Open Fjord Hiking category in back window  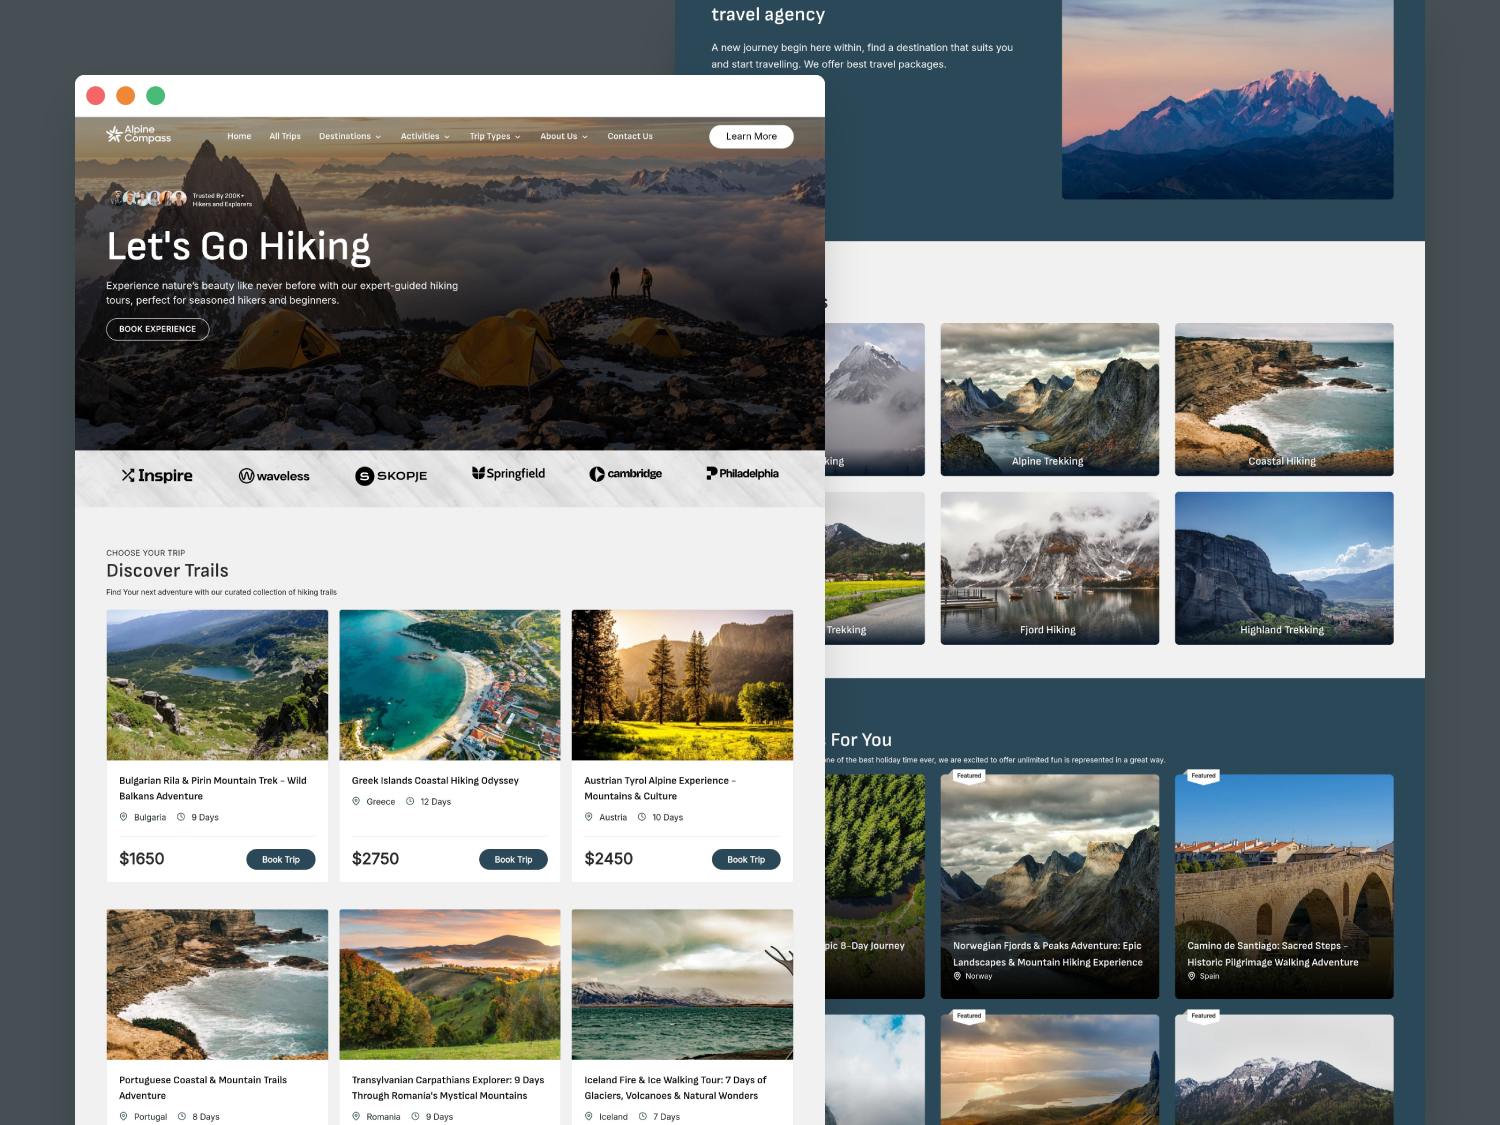(1050, 568)
